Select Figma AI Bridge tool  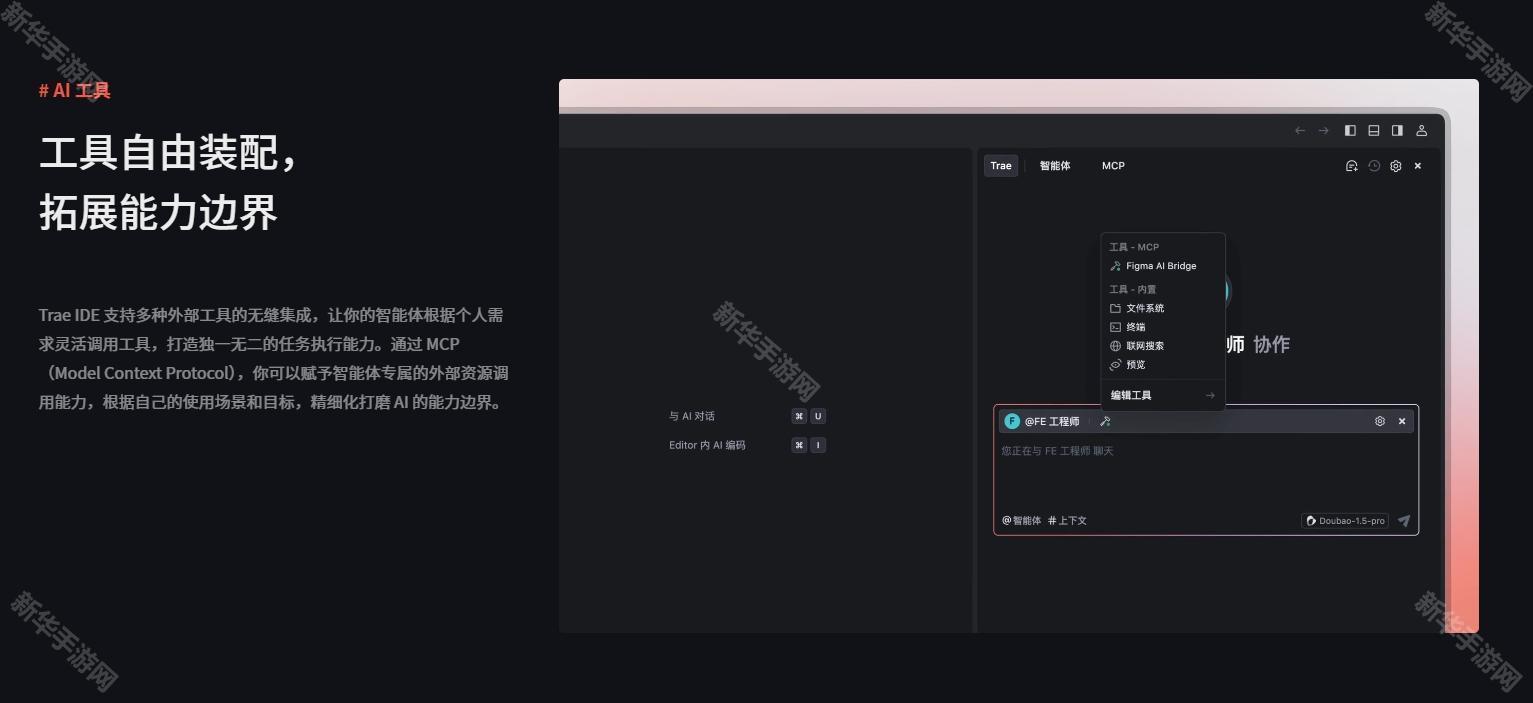point(1160,266)
